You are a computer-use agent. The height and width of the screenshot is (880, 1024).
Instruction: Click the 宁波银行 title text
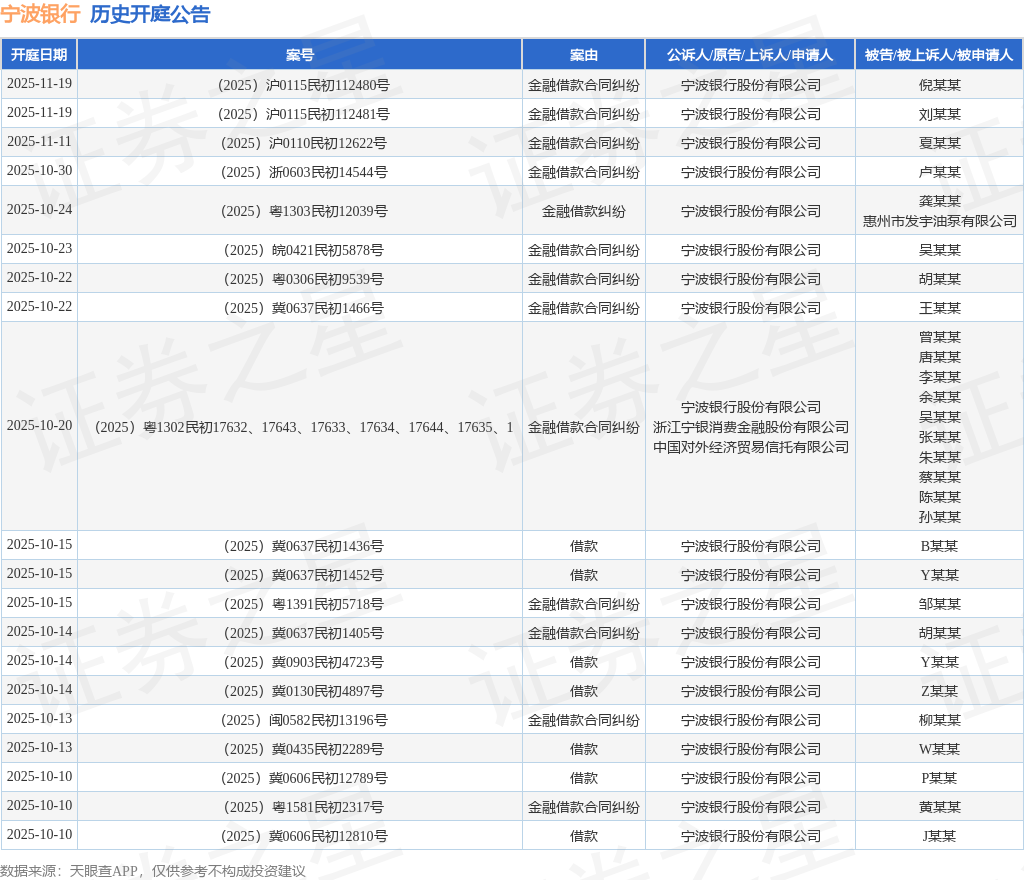pos(40,14)
